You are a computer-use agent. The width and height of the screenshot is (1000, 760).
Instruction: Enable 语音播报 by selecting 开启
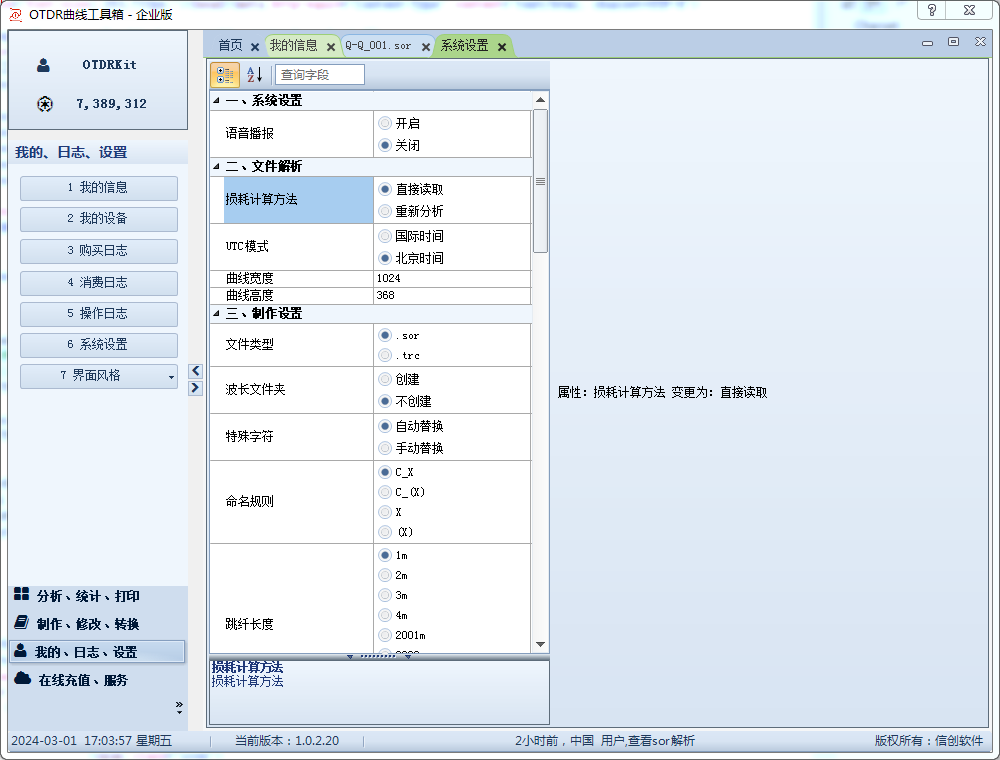385,123
